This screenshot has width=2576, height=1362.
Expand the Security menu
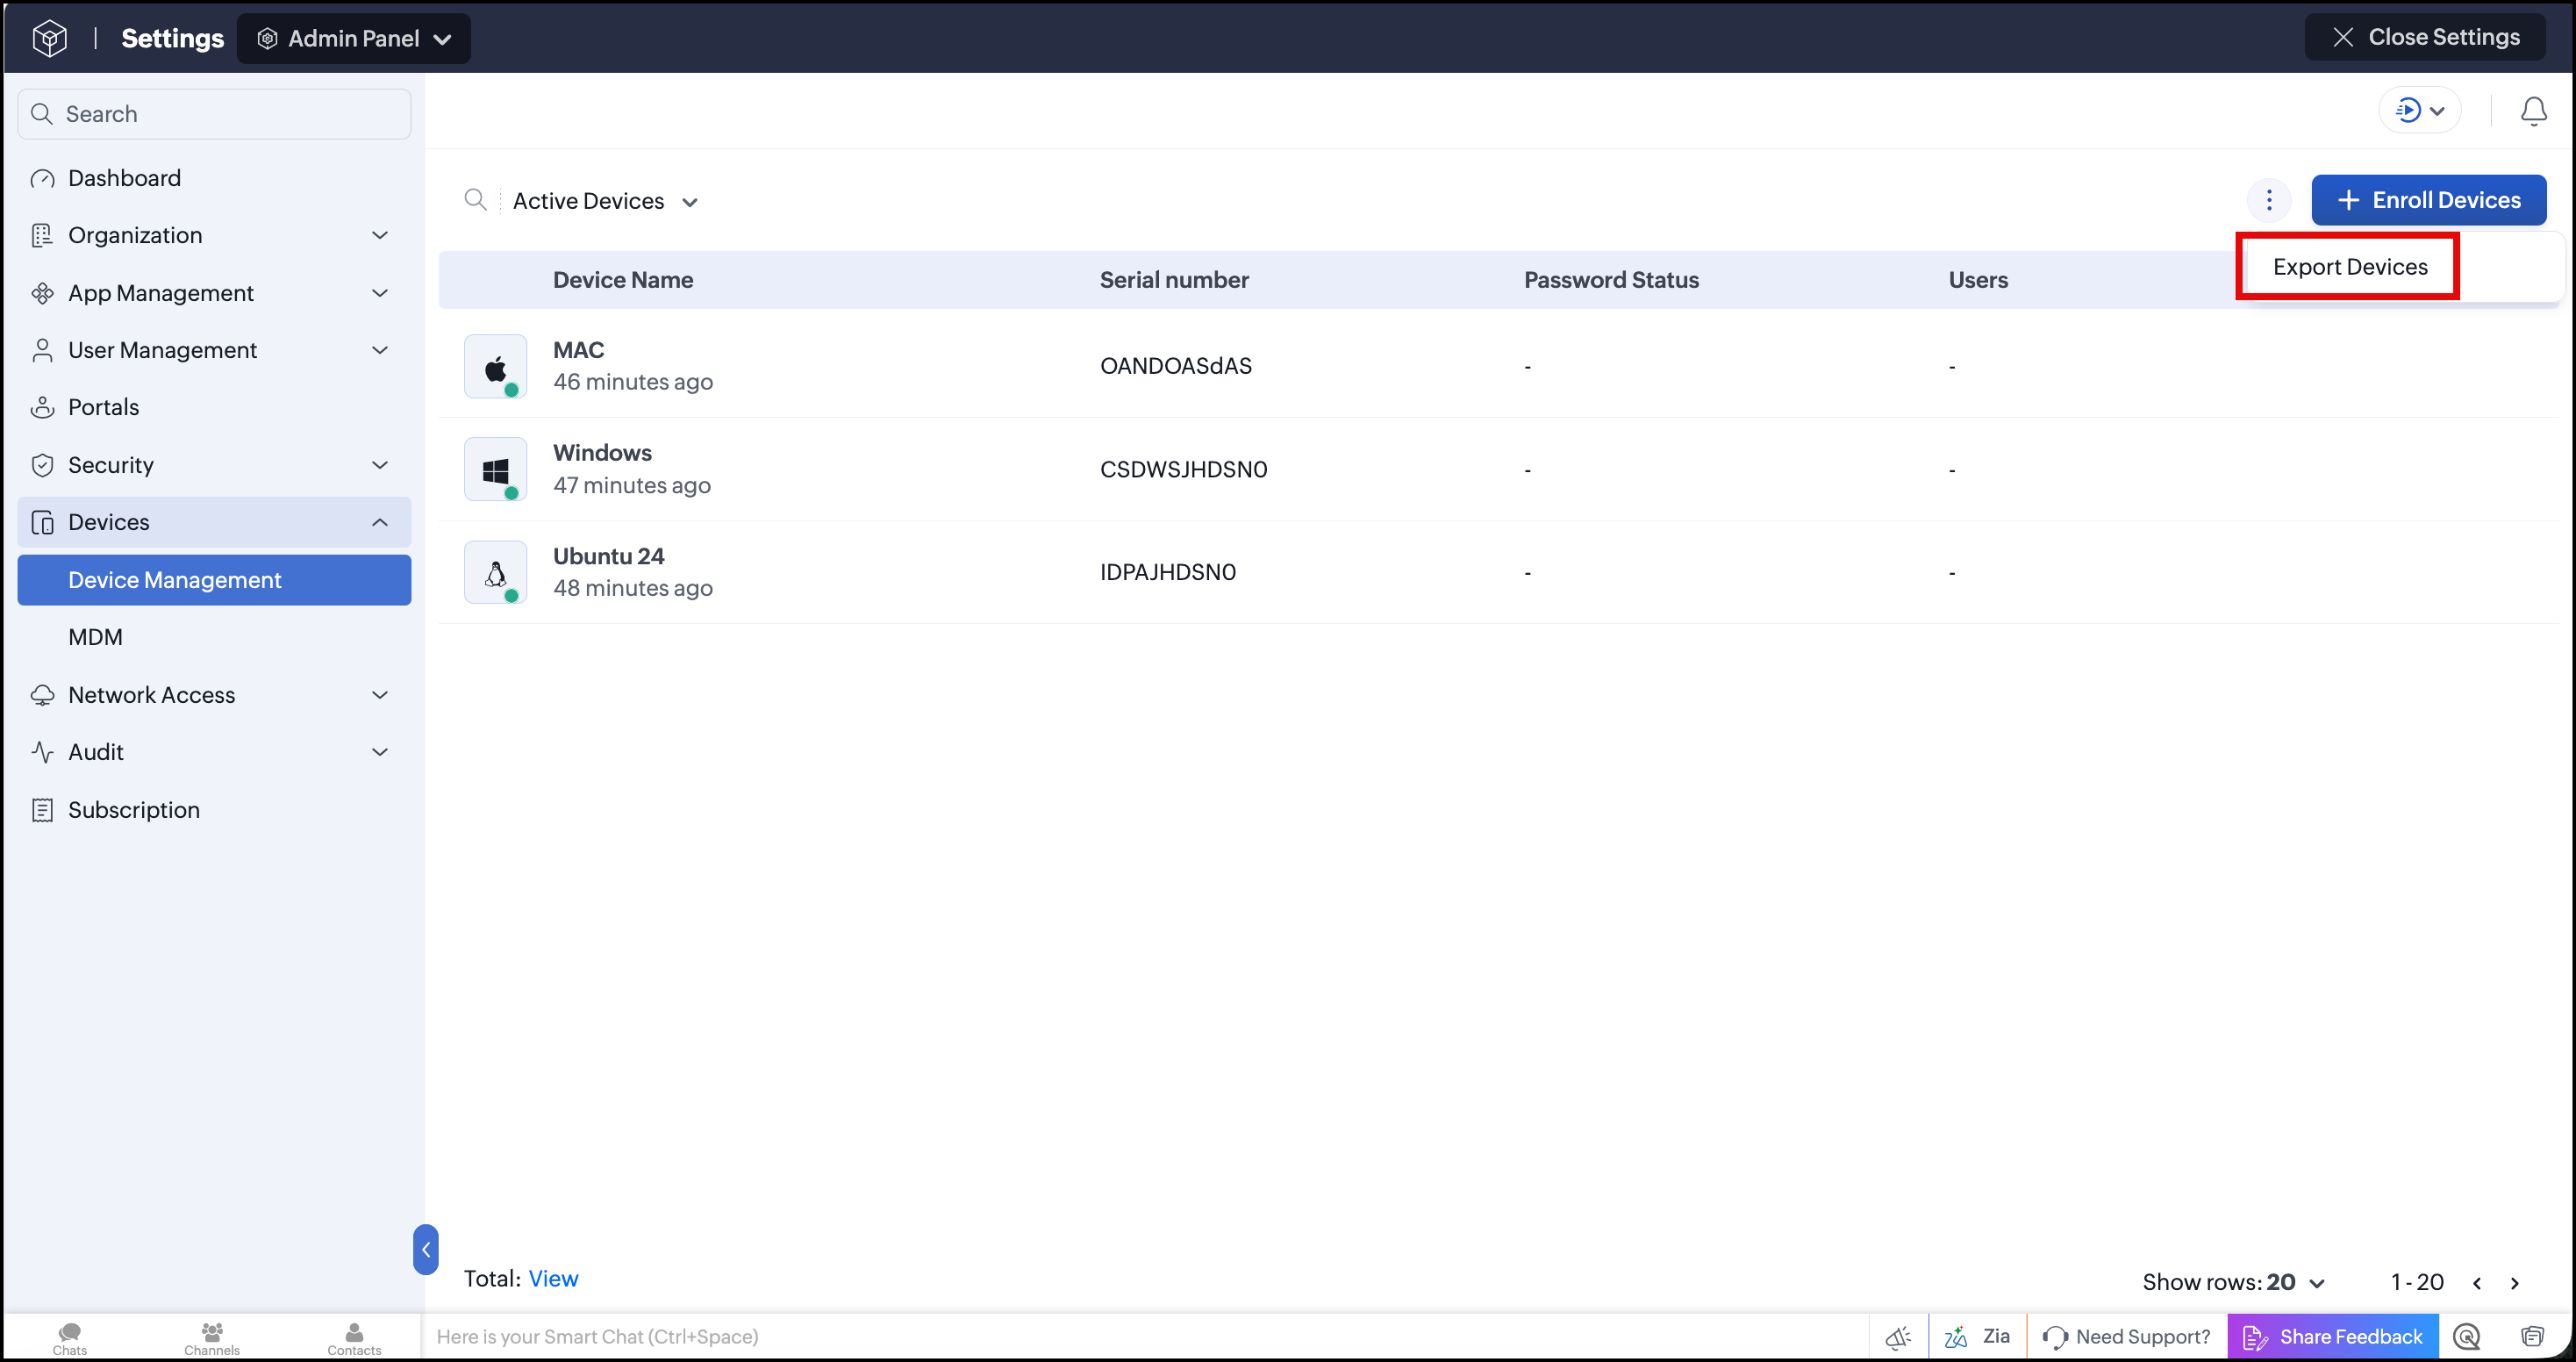[x=214, y=465]
